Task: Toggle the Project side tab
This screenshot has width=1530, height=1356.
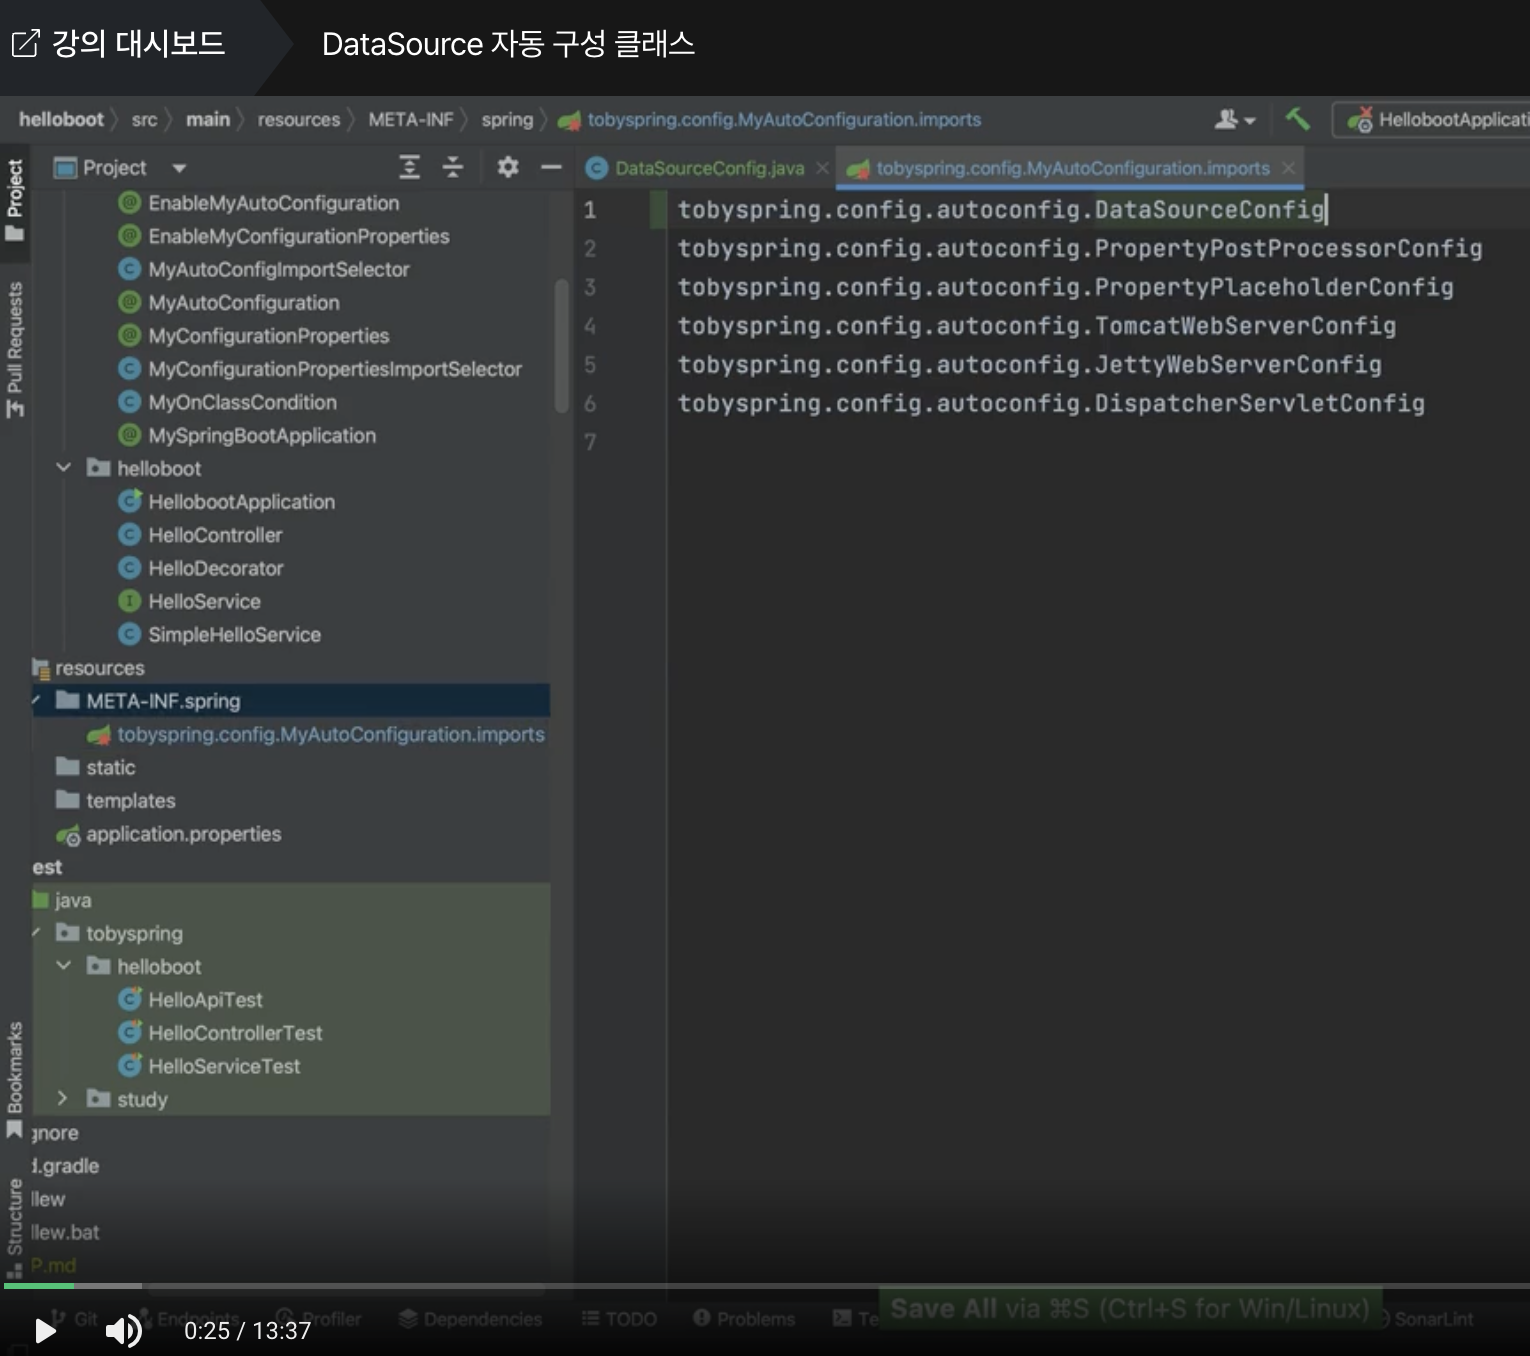Action: 15,199
